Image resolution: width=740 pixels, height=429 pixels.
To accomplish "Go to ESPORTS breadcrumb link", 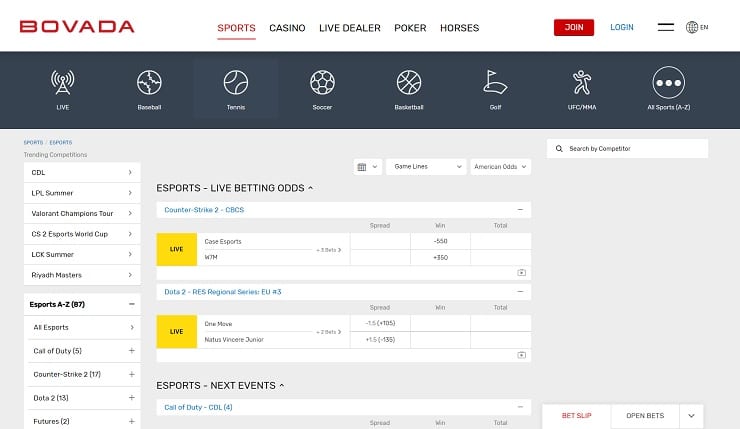I will pyautogui.click(x=61, y=142).
